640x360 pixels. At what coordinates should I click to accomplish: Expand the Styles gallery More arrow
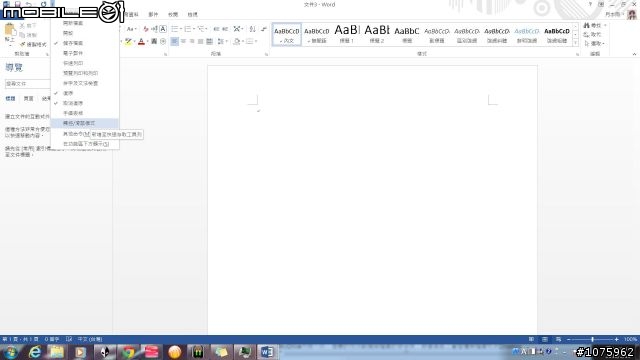tap(576, 42)
